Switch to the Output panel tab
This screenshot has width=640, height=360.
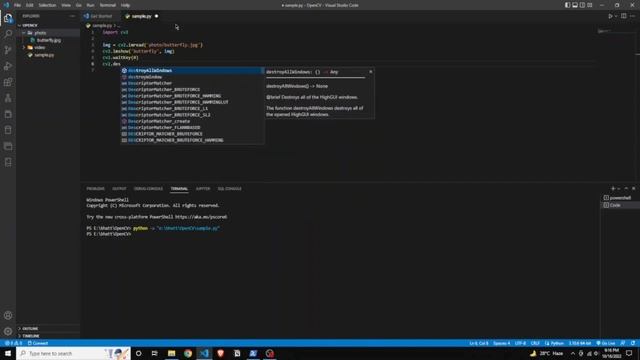coord(119,189)
